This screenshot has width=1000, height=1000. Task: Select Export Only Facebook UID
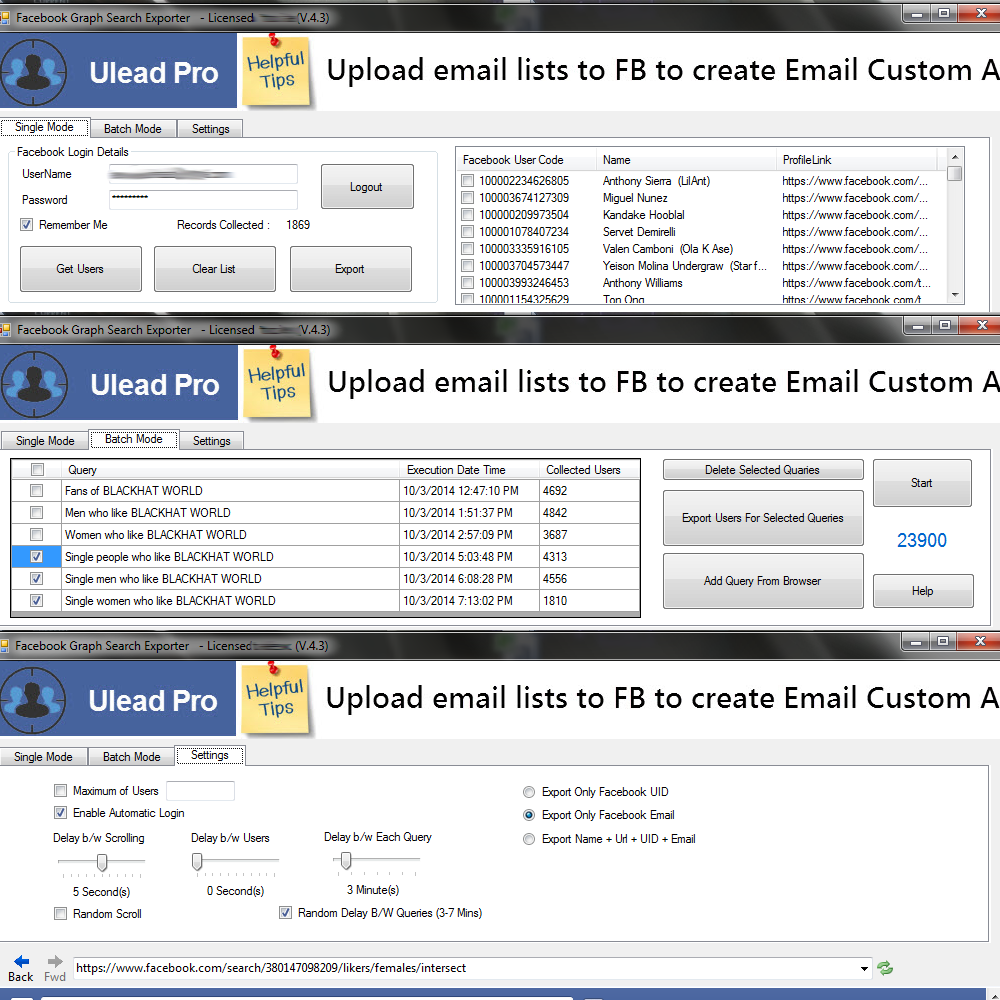click(529, 792)
